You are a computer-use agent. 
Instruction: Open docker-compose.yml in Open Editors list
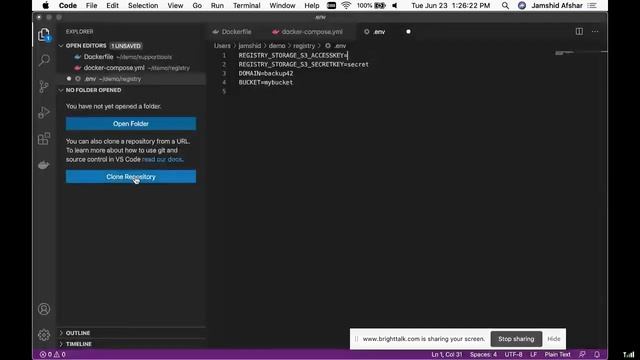tap(131, 68)
